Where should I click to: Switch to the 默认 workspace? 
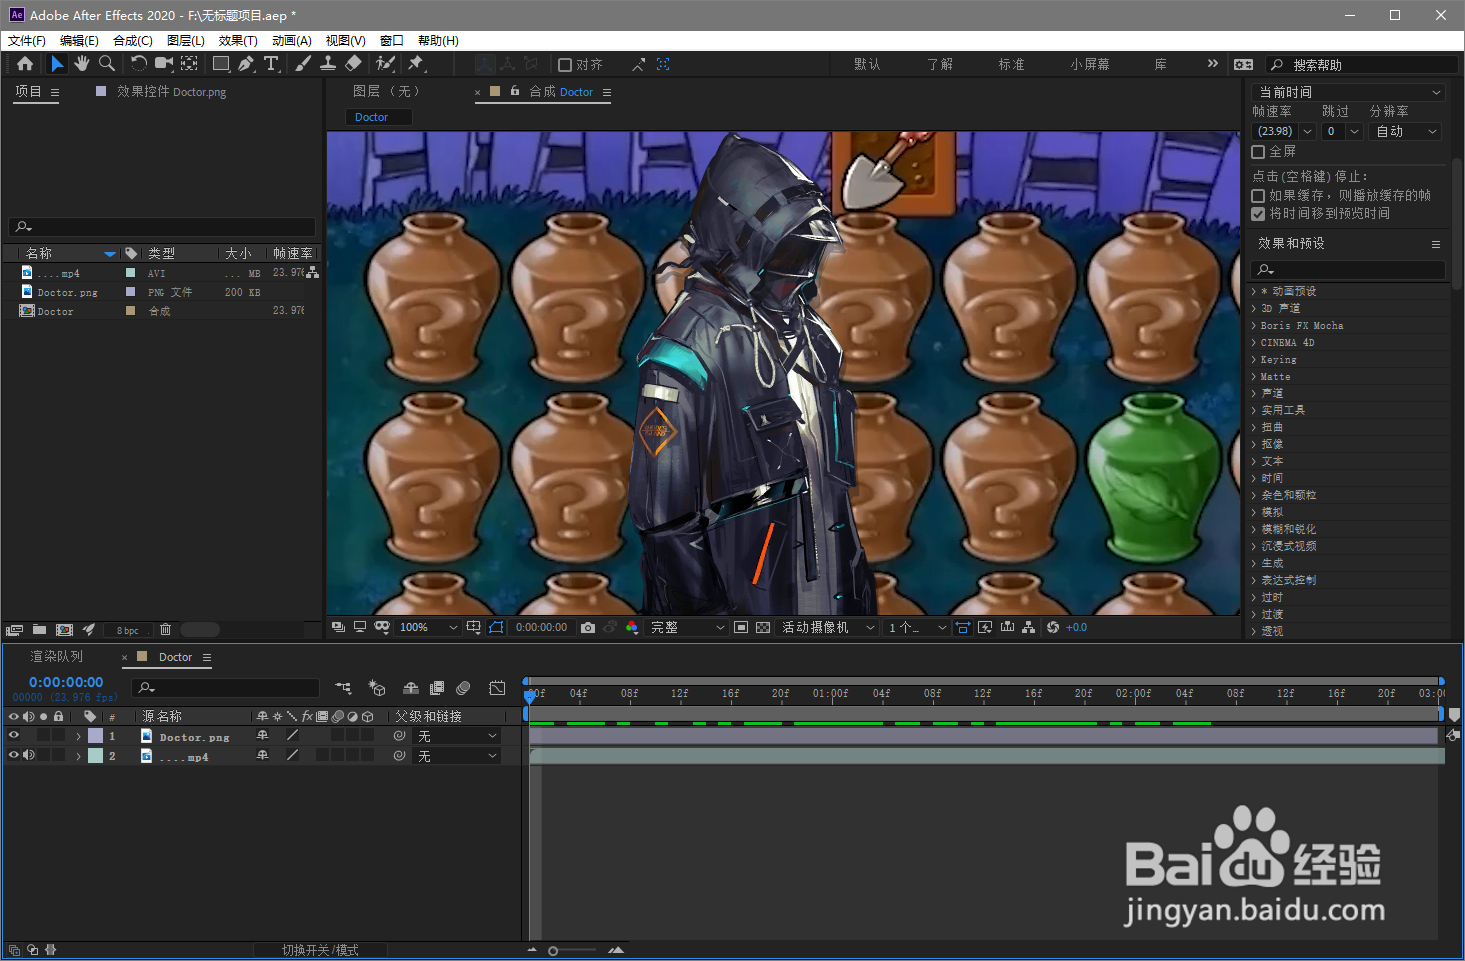point(867,64)
